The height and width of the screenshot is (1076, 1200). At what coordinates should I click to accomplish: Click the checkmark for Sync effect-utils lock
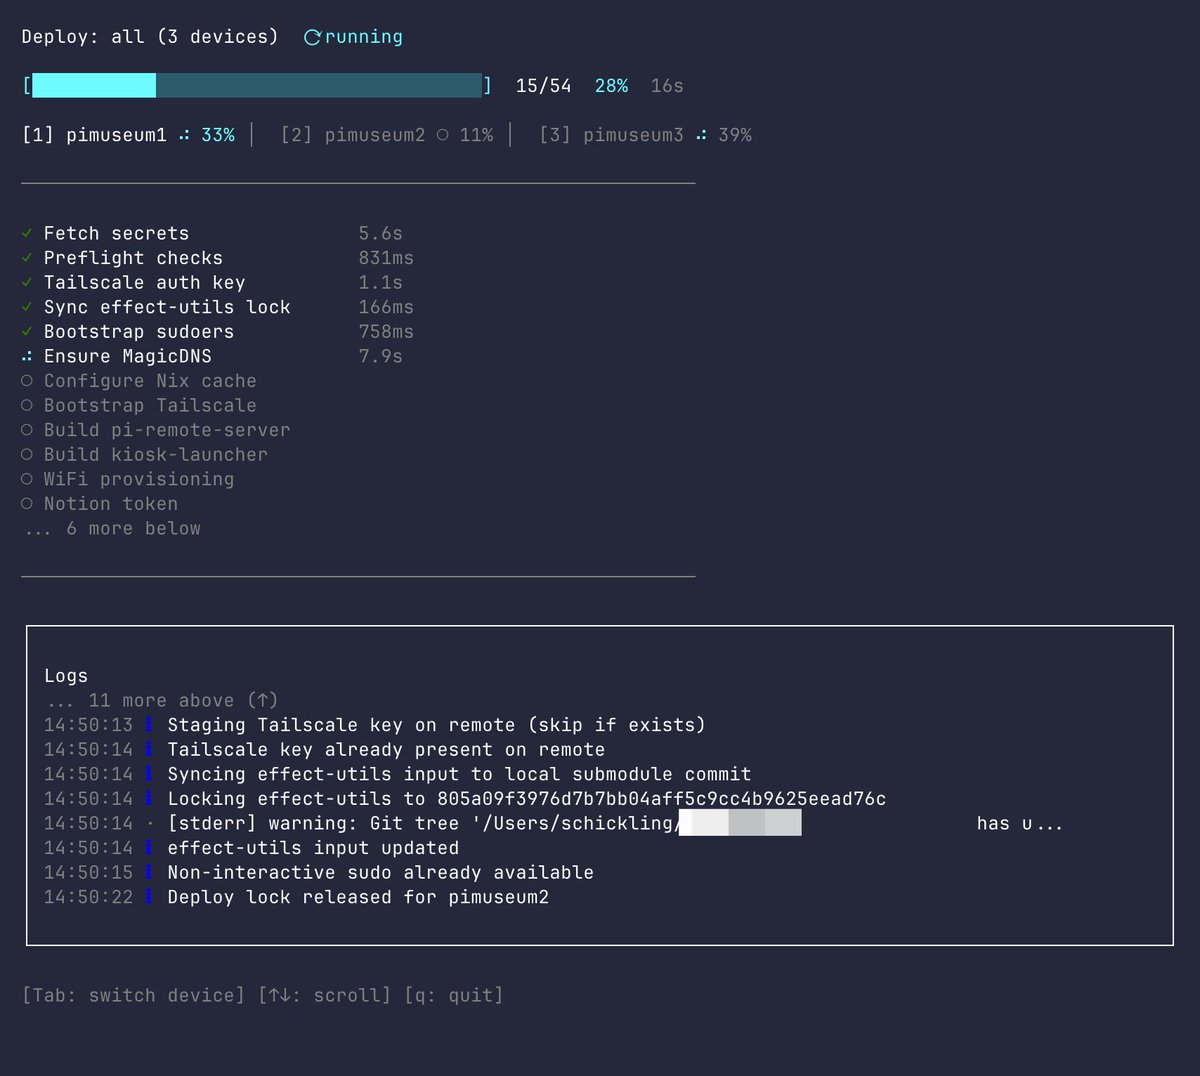27,307
